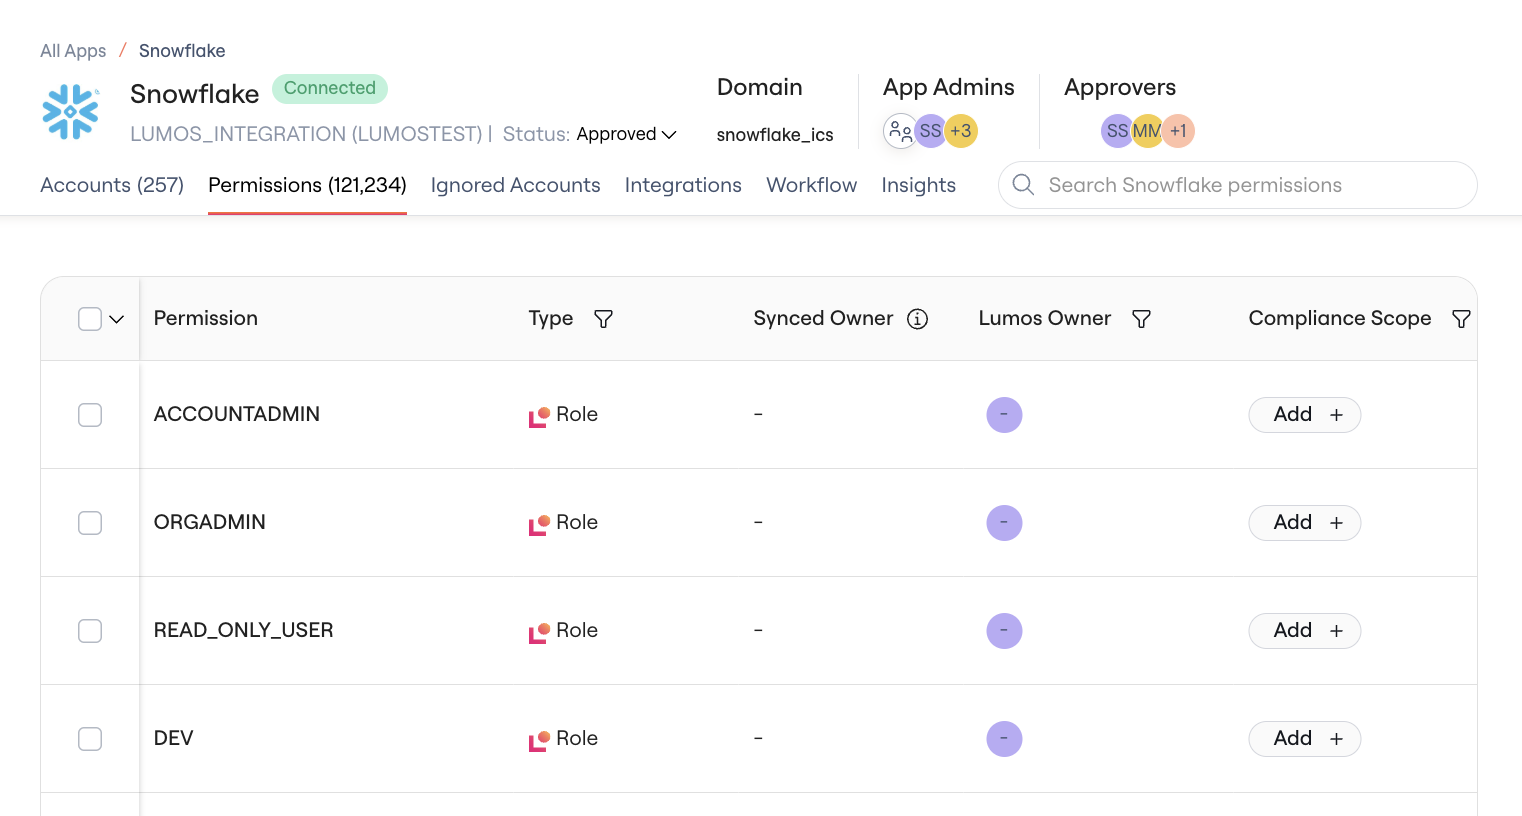This screenshot has width=1522, height=816.
Task: Add compliance scope for ORGADMIN
Action: pos(1304,523)
